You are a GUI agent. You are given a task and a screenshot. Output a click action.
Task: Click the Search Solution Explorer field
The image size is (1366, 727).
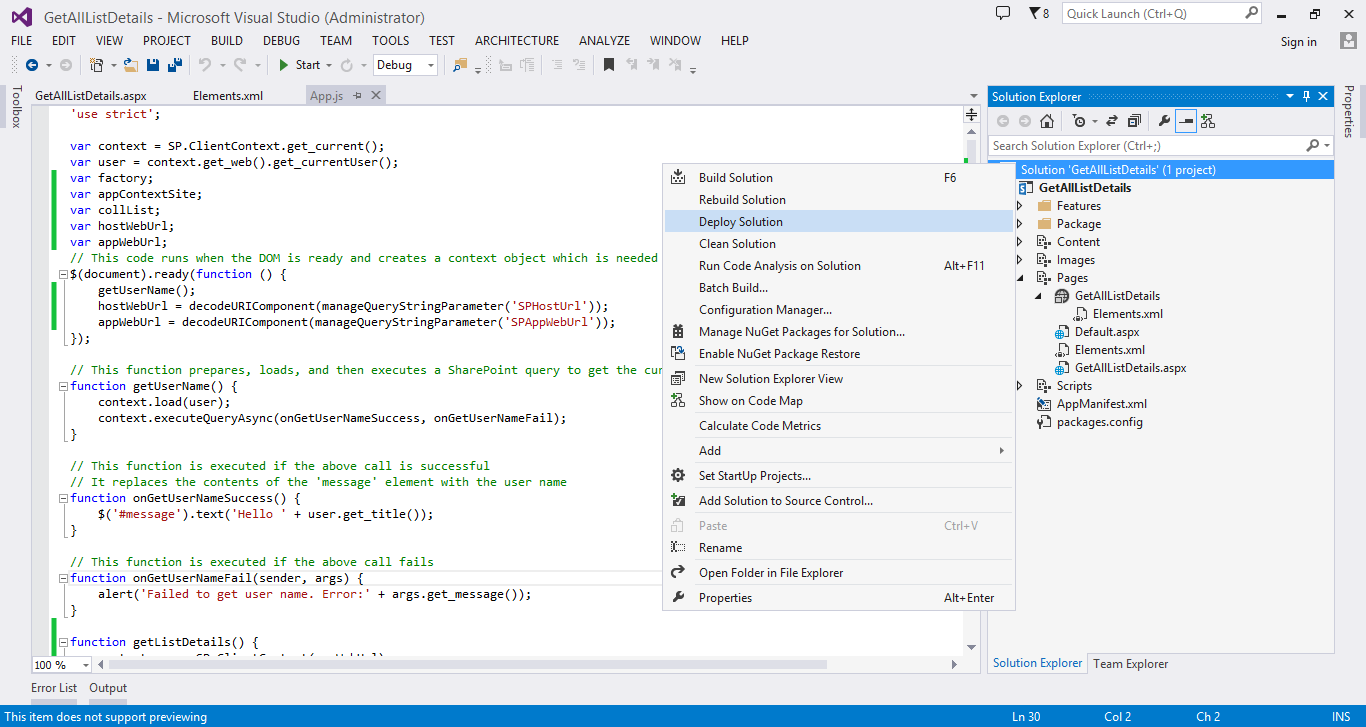coord(1147,146)
